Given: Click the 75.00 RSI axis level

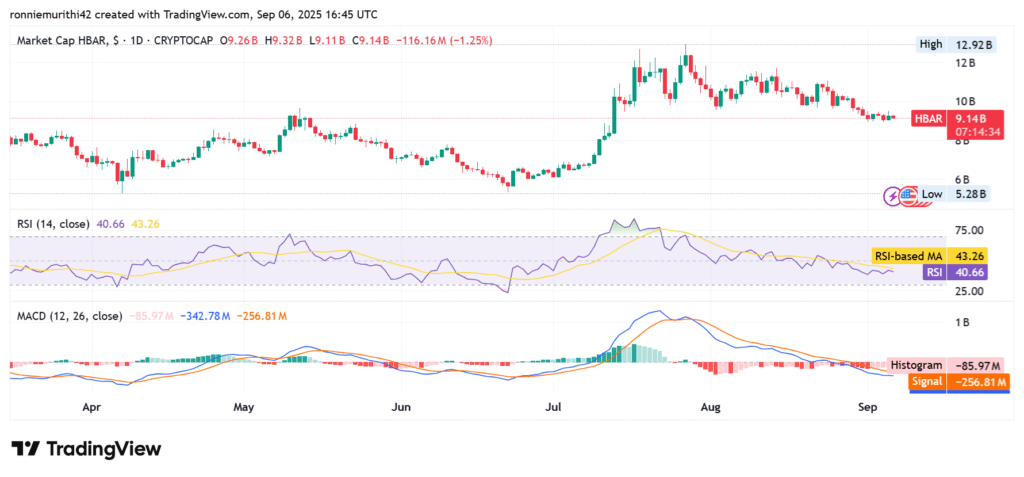Looking at the screenshot, I should 969,230.
